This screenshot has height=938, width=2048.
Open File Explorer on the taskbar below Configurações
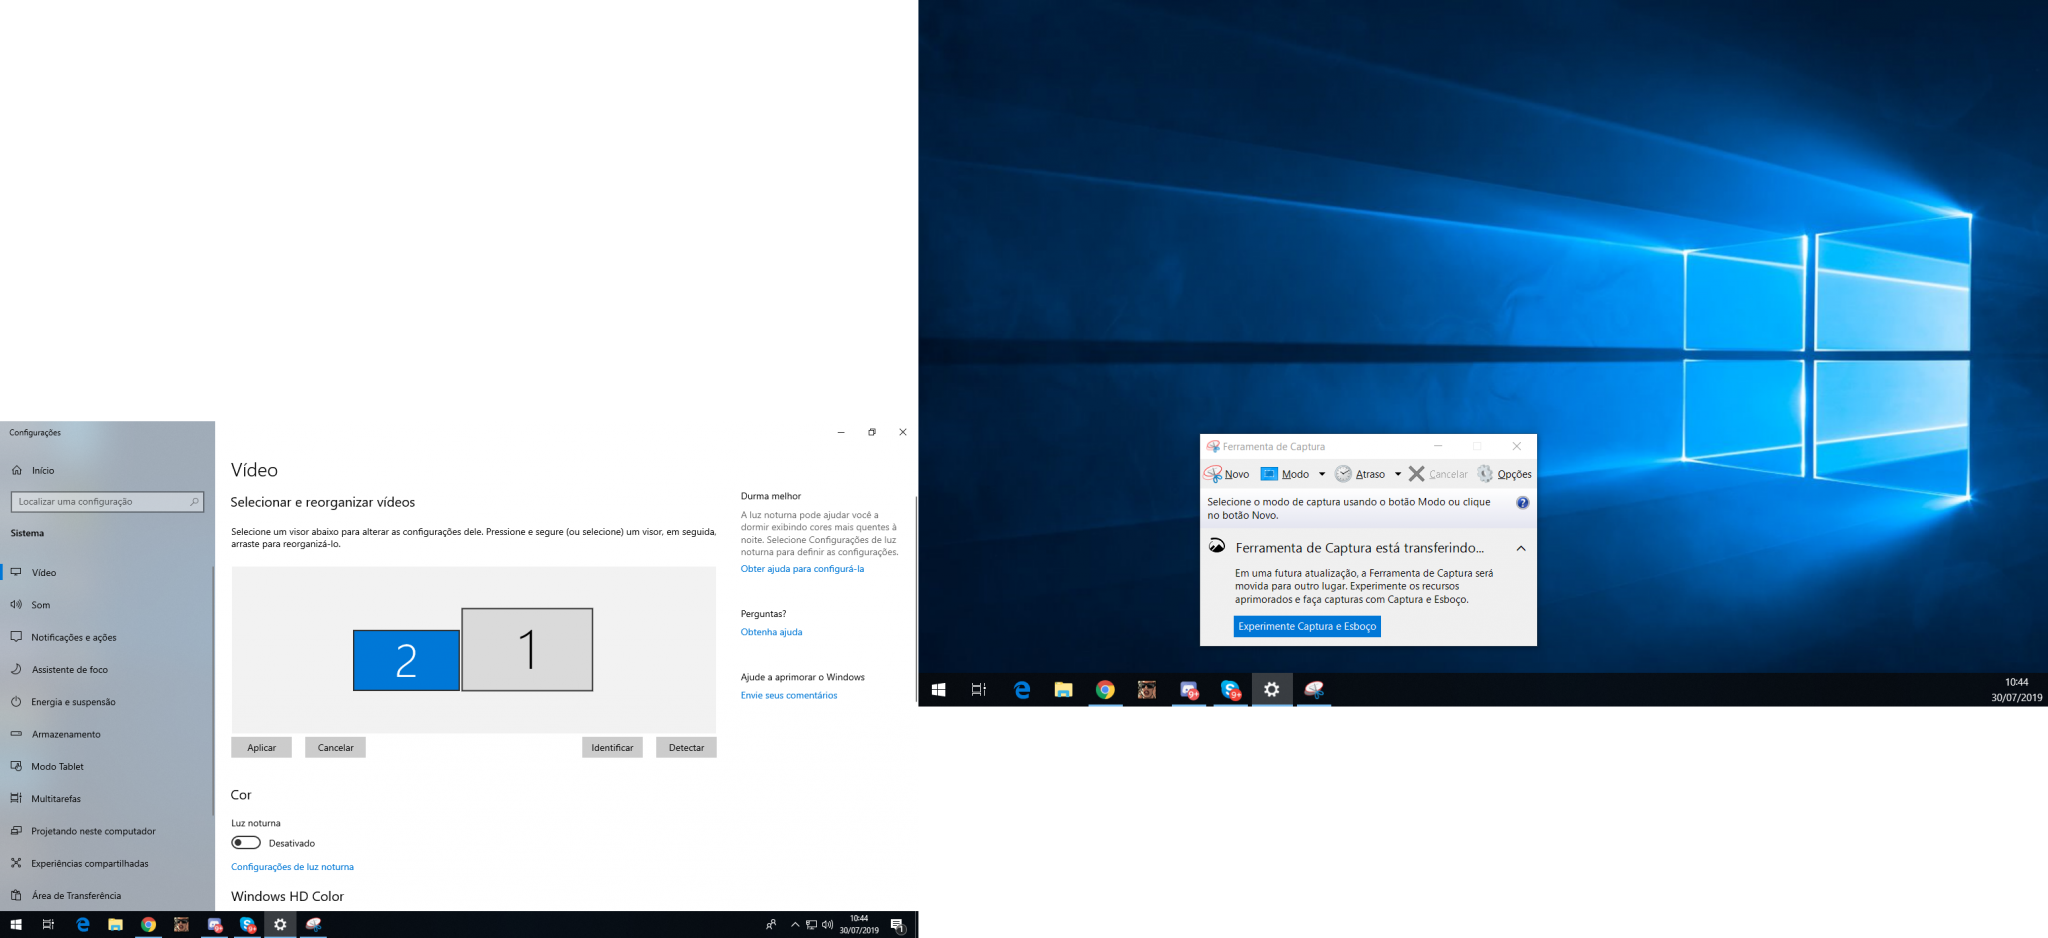point(115,925)
